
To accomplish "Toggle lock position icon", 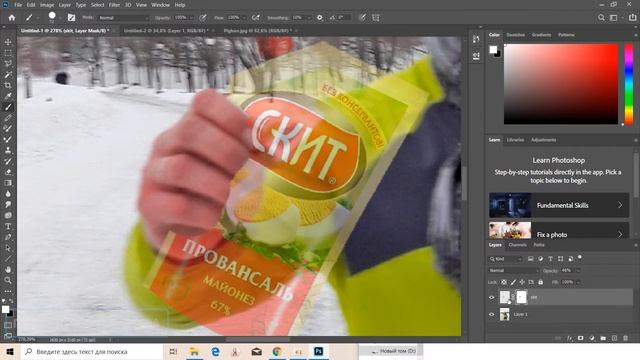I will point(522,282).
